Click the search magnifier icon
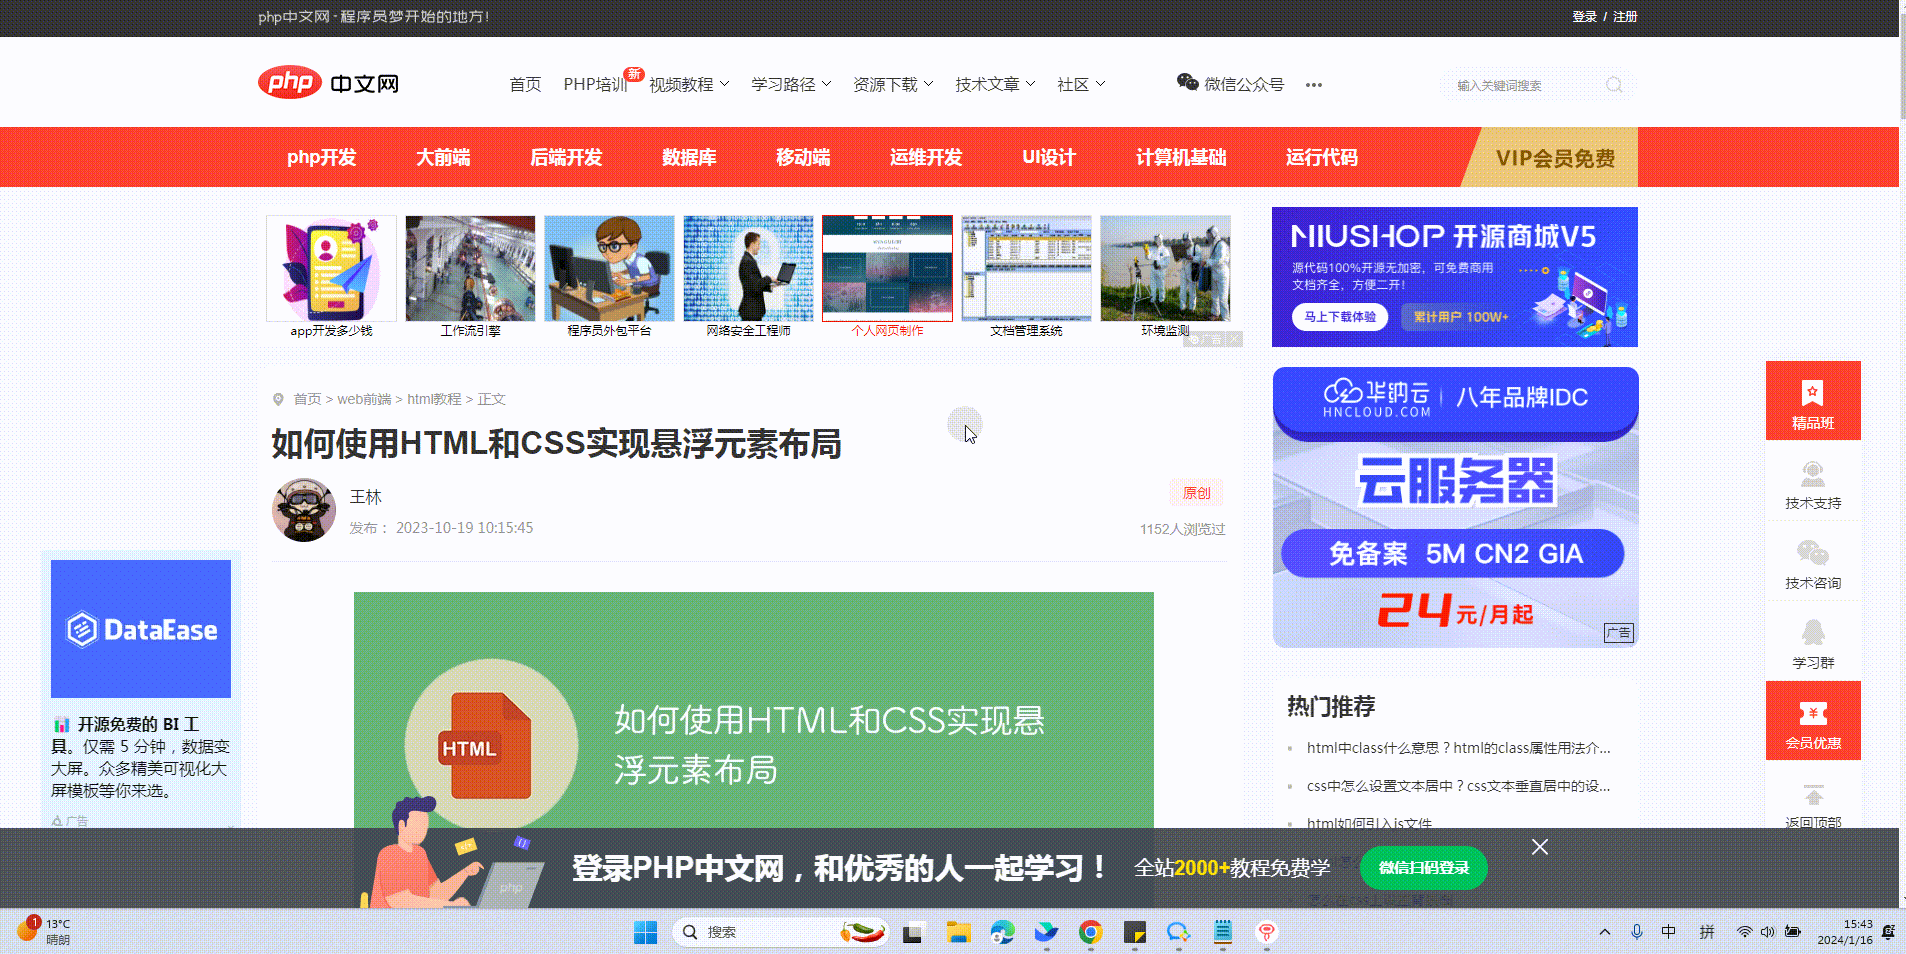The image size is (1906, 954). (x=1613, y=85)
